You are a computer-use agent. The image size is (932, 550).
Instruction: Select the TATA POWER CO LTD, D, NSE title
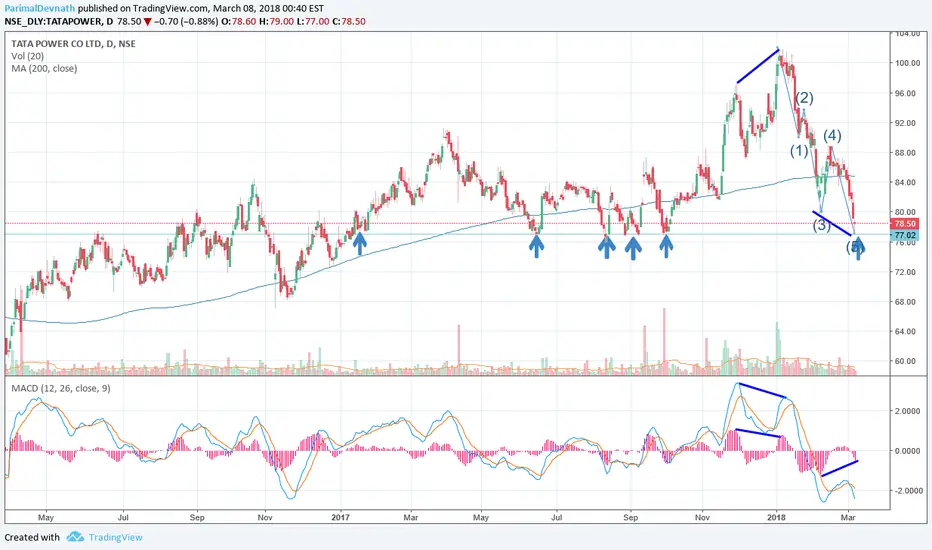tap(73, 43)
